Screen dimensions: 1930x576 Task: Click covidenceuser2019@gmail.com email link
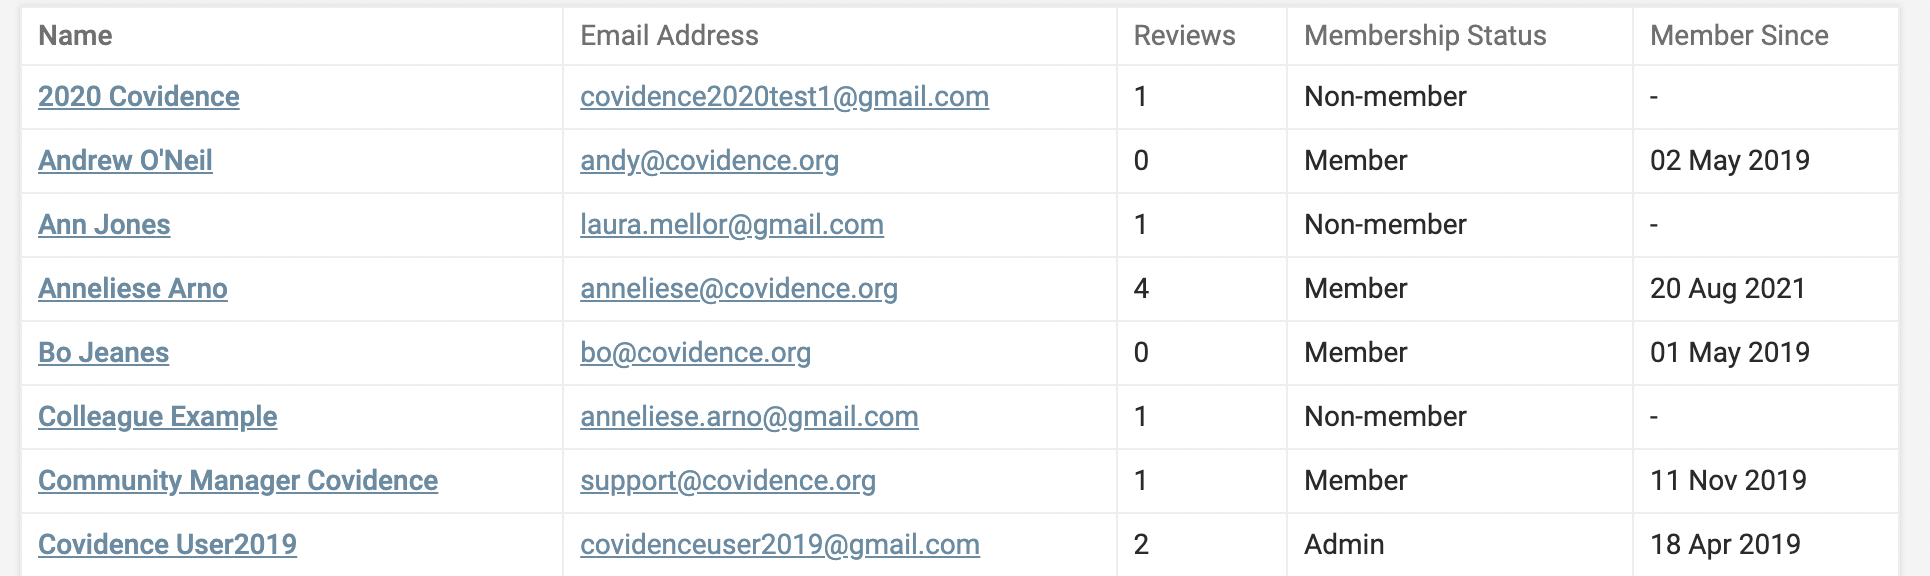click(x=779, y=545)
